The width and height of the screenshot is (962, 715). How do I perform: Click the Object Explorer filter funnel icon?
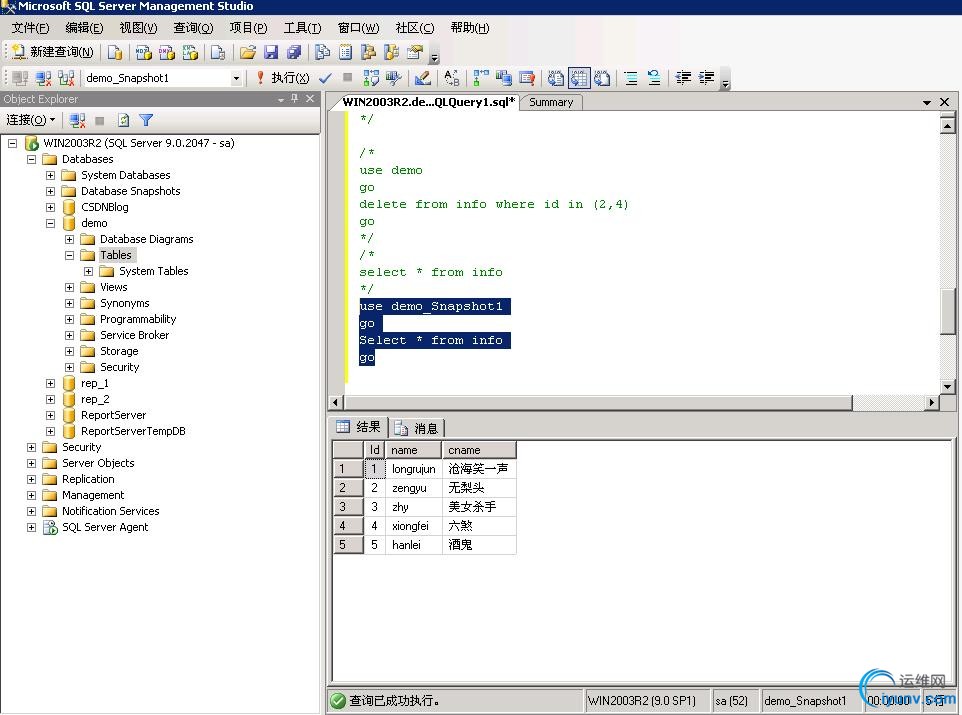coord(146,120)
